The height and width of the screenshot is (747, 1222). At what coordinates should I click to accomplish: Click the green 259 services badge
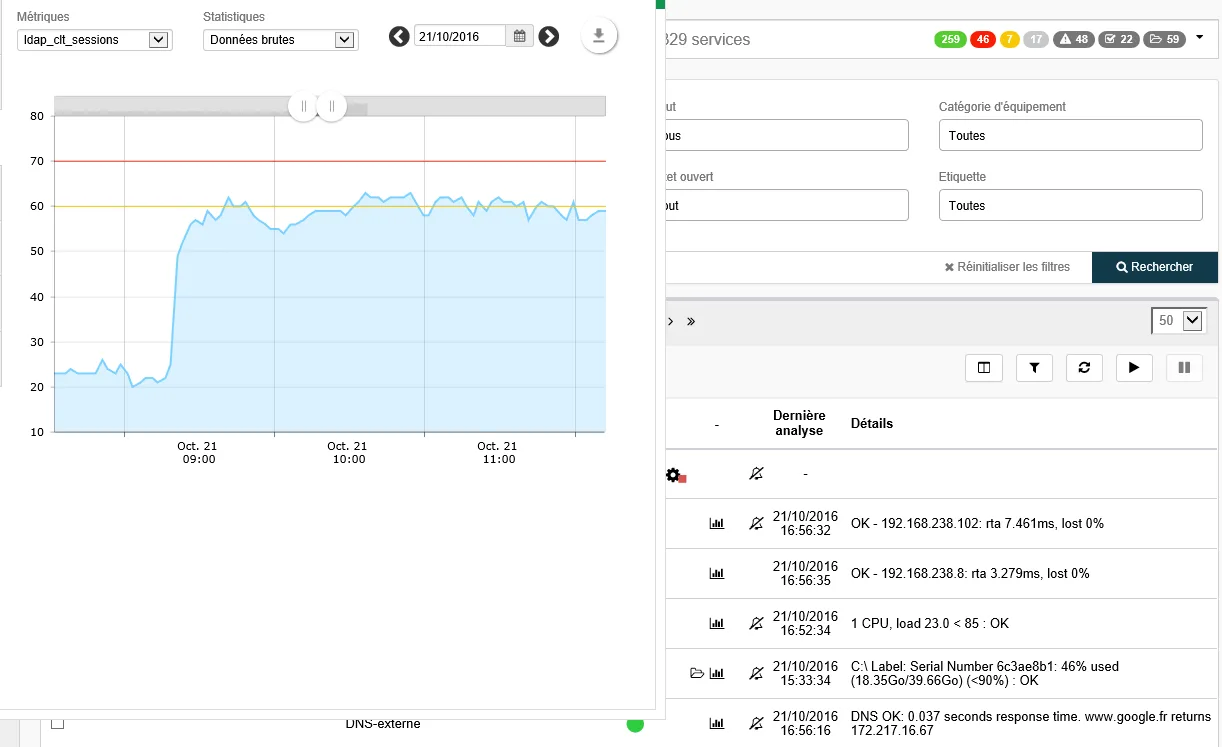(x=950, y=40)
